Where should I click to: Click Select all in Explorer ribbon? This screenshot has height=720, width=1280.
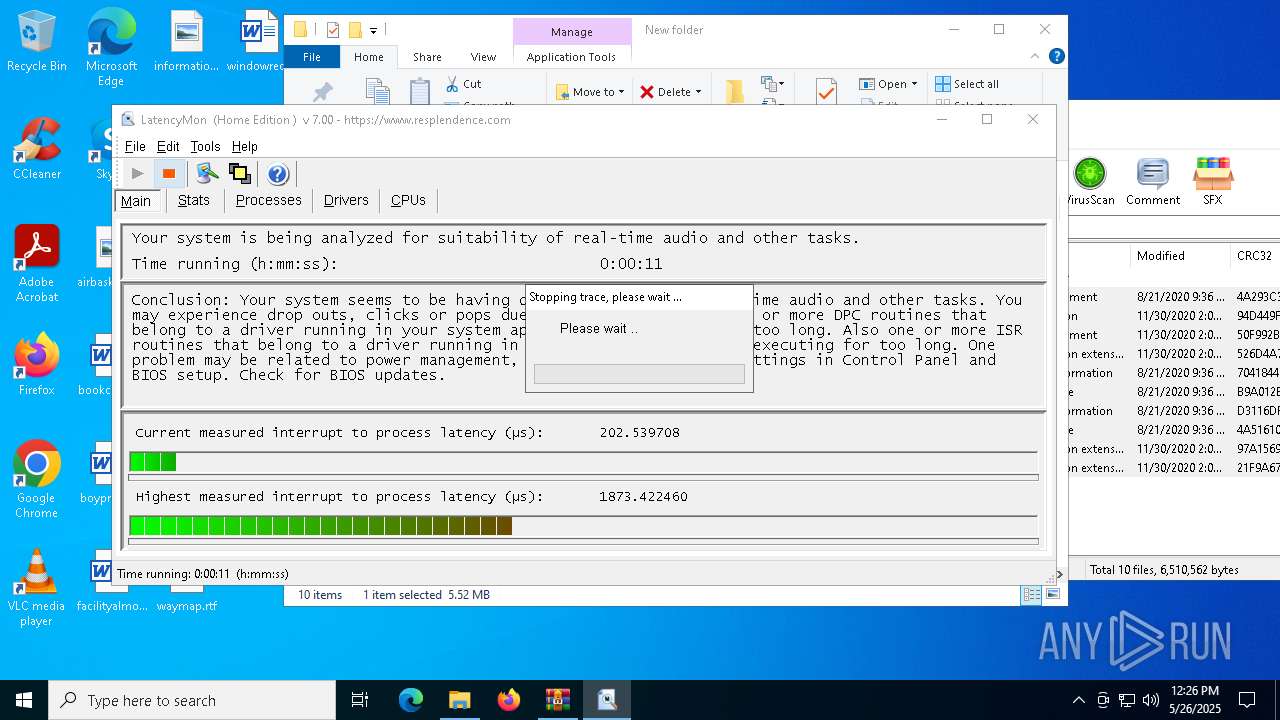click(x=966, y=84)
